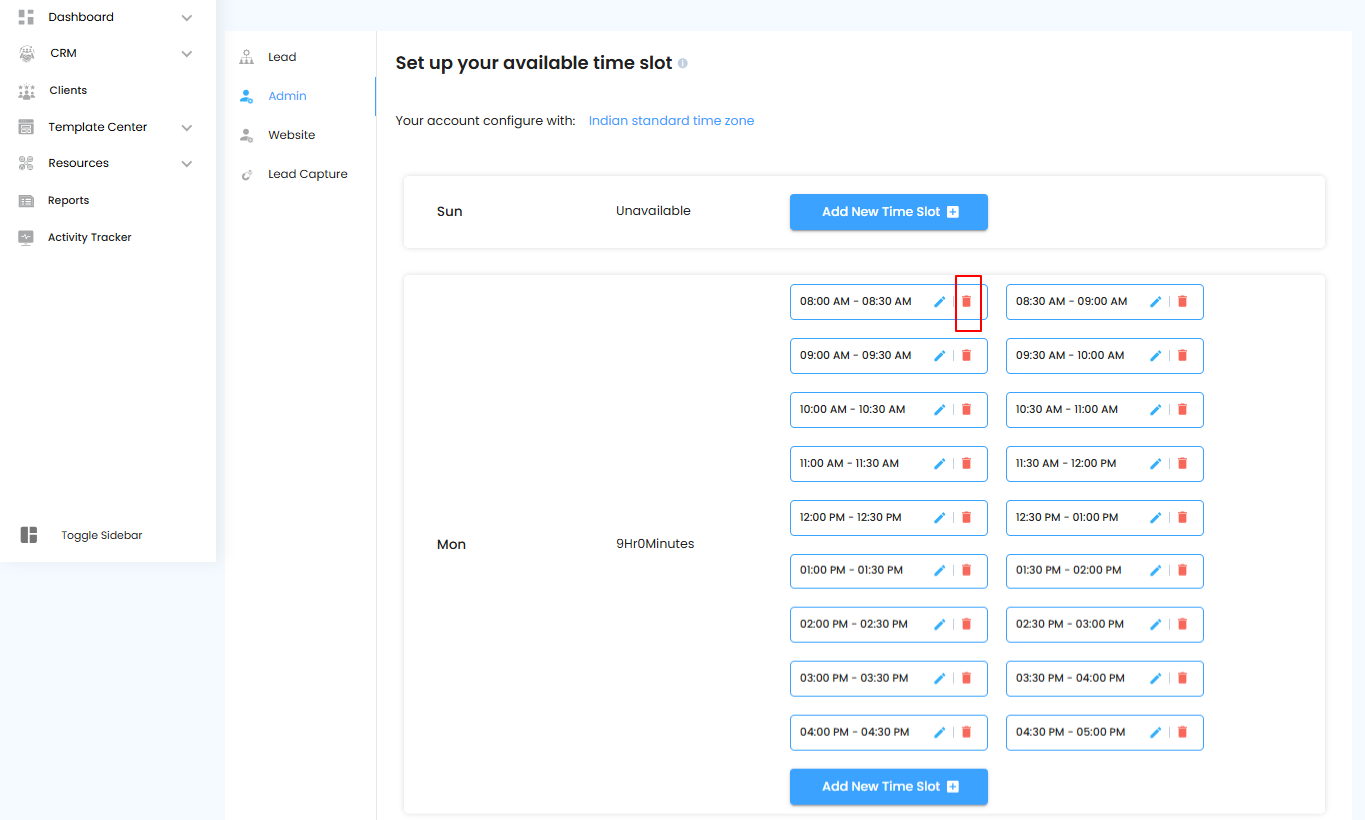
Task: Click the Indian standard time zone link
Action: 671,121
